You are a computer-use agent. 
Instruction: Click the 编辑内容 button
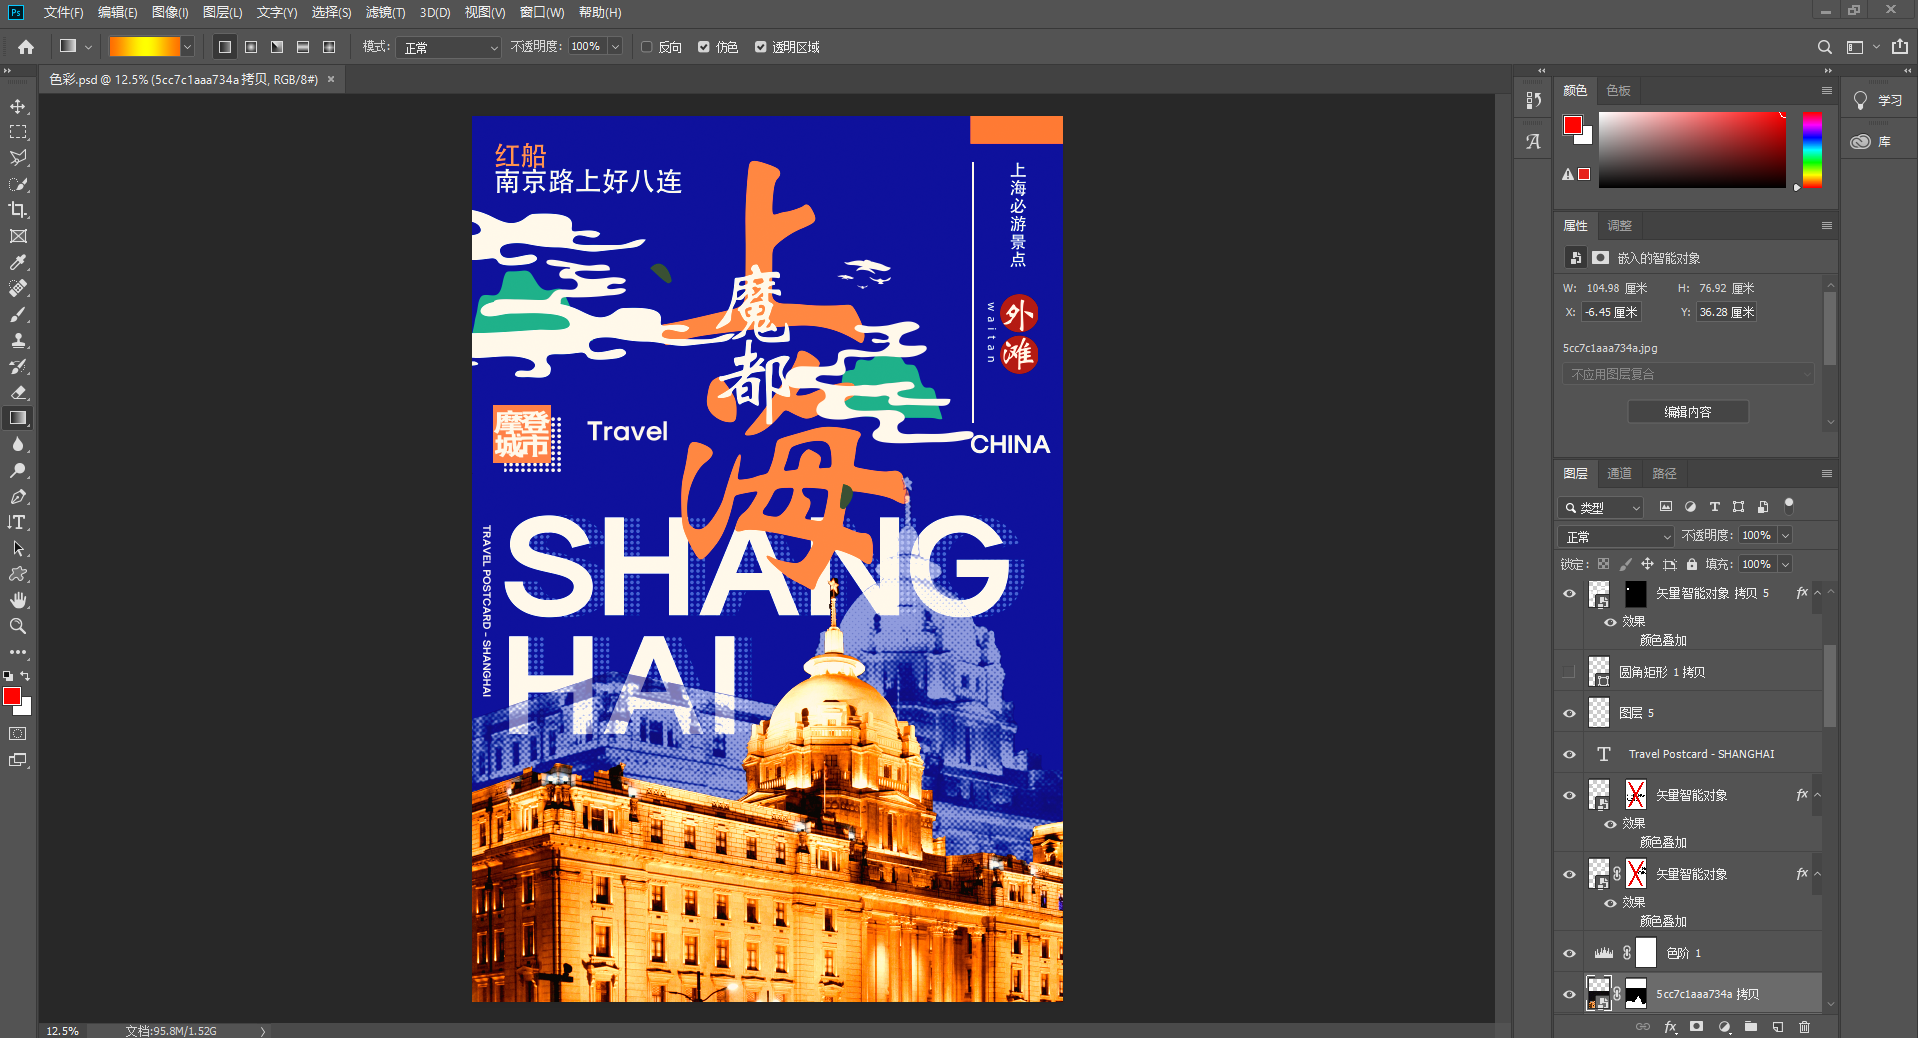pos(1687,412)
